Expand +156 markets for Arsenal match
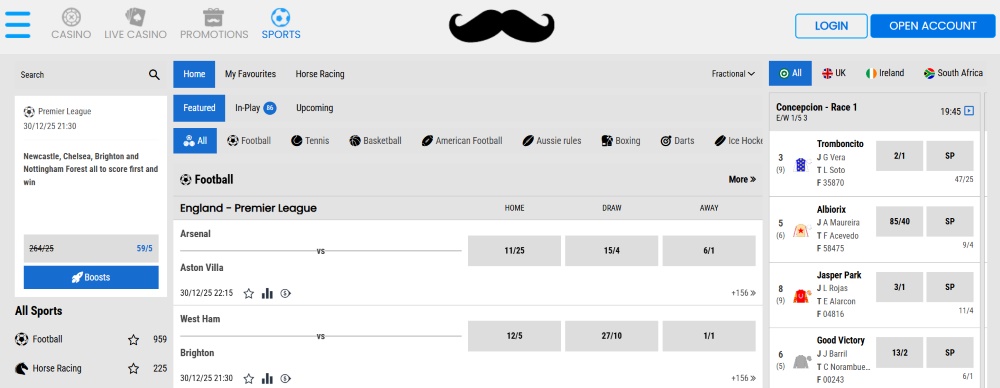The image size is (1000, 388). click(744, 294)
